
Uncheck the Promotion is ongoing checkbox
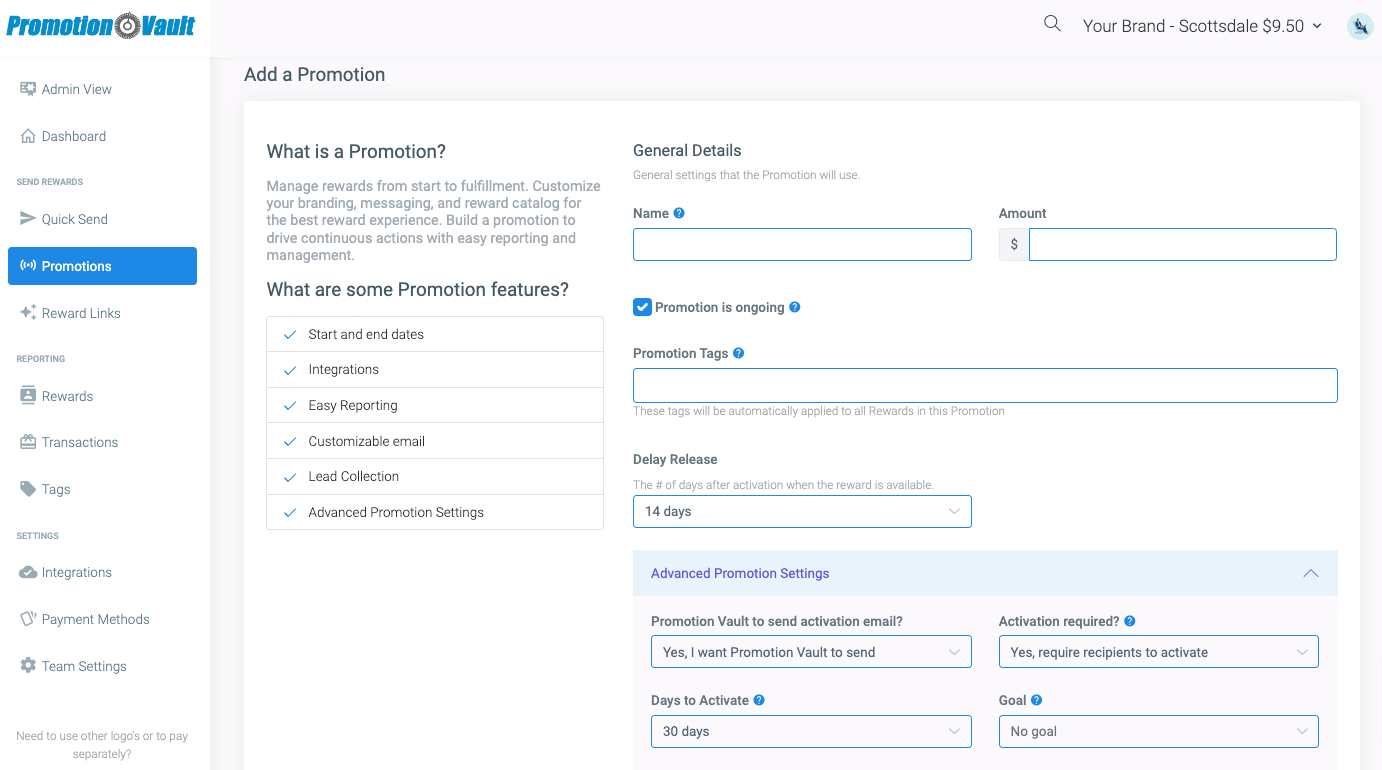pyautogui.click(x=642, y=307)
